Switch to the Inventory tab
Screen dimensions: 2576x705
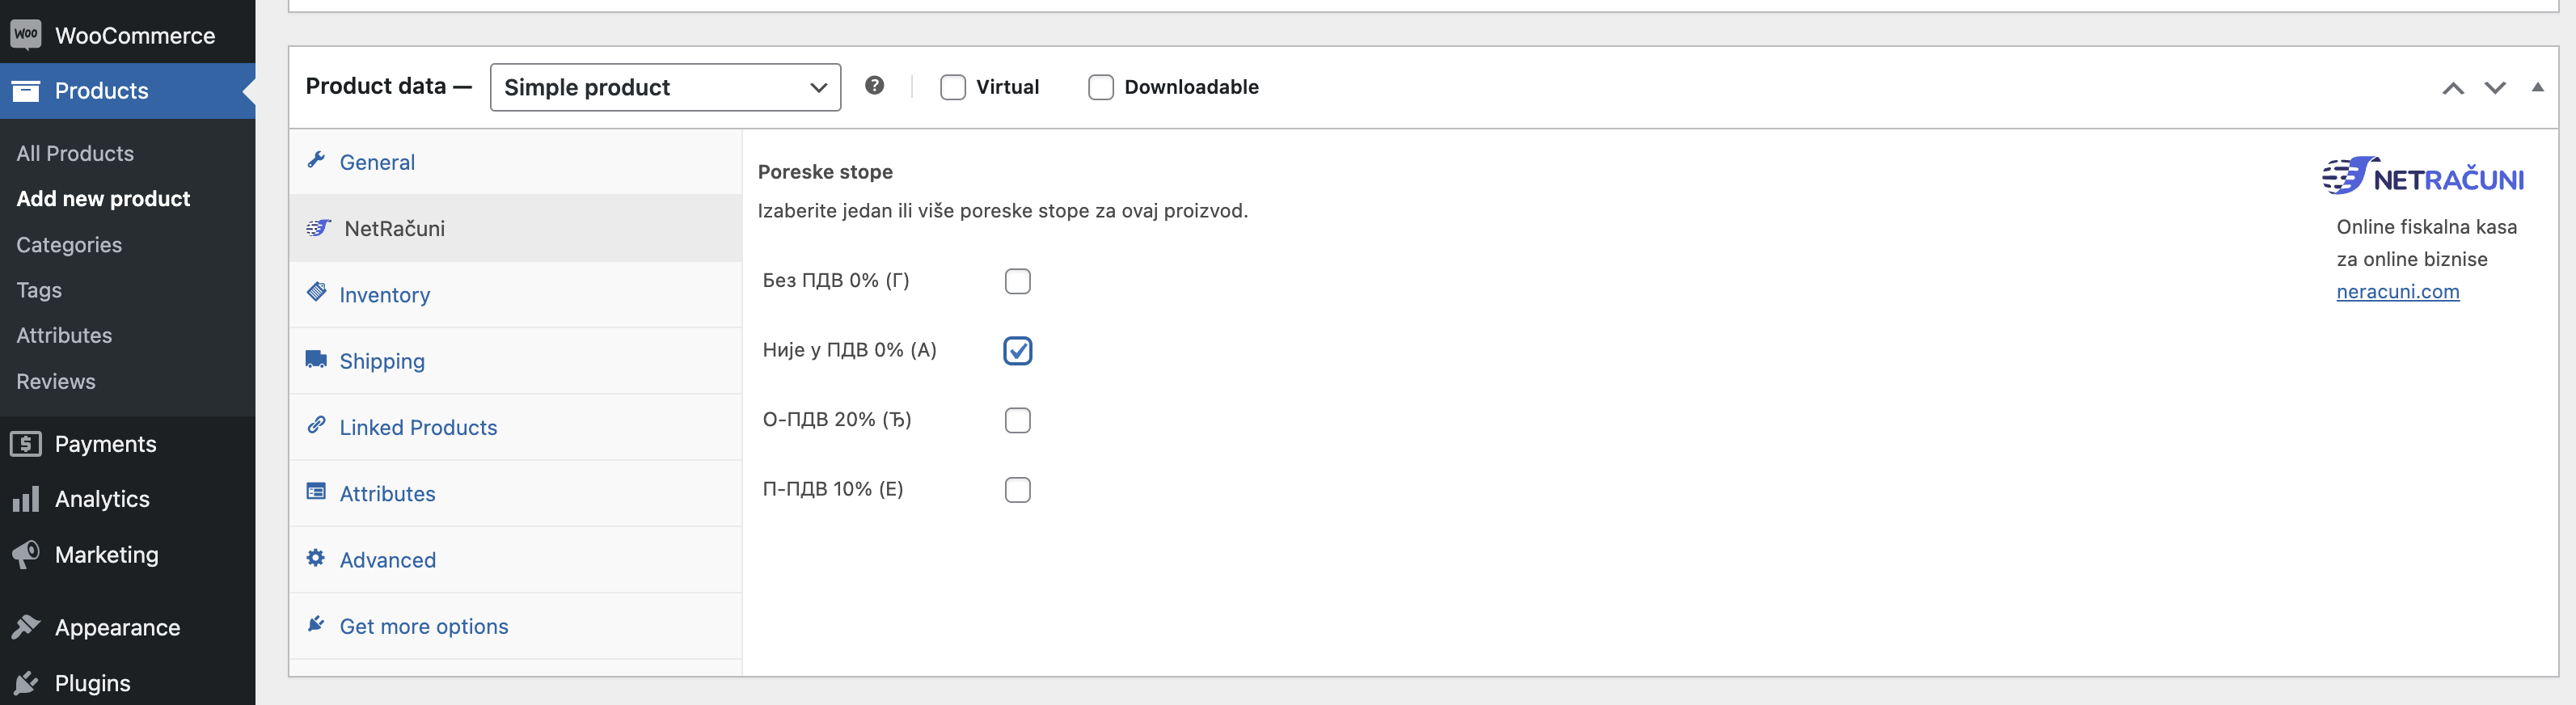pyautogui.click(x=384, y=295)
